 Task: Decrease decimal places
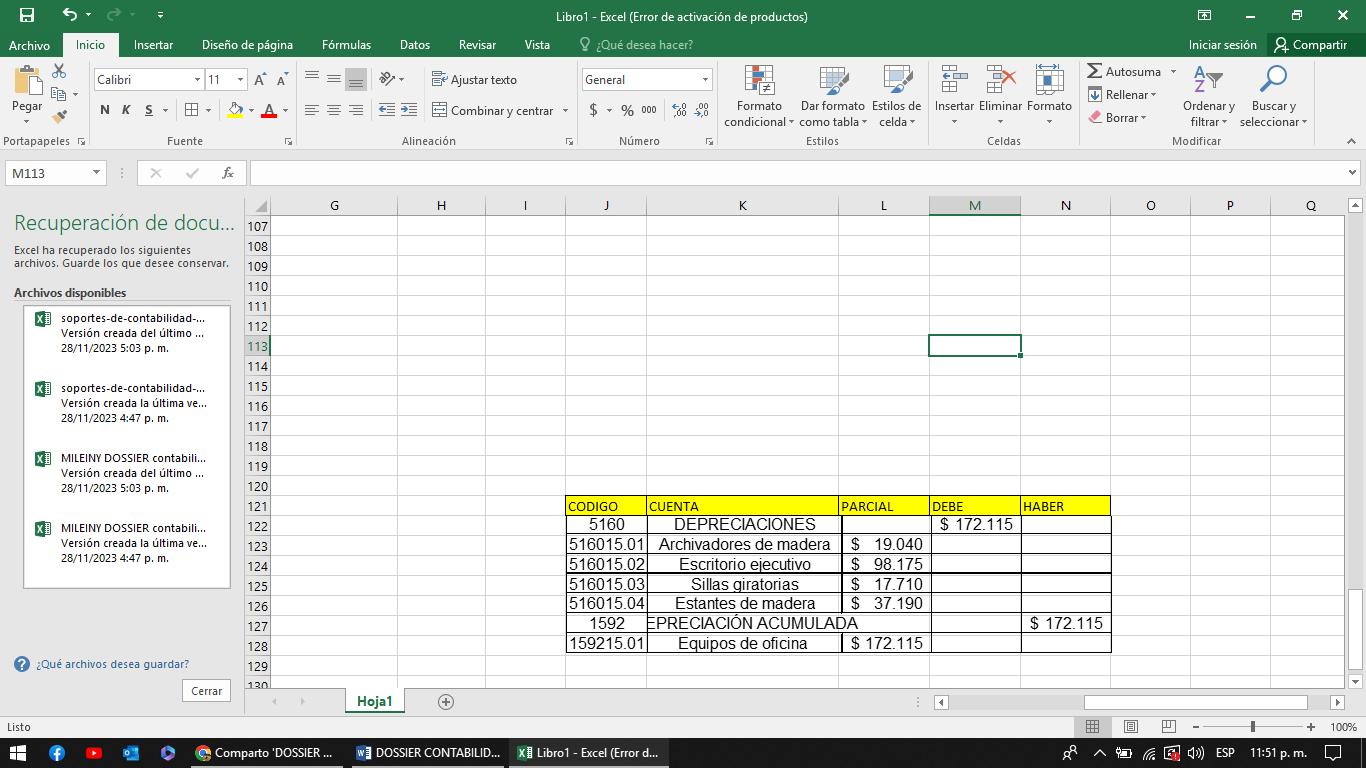pyautogui.click(x=702, y=110)
